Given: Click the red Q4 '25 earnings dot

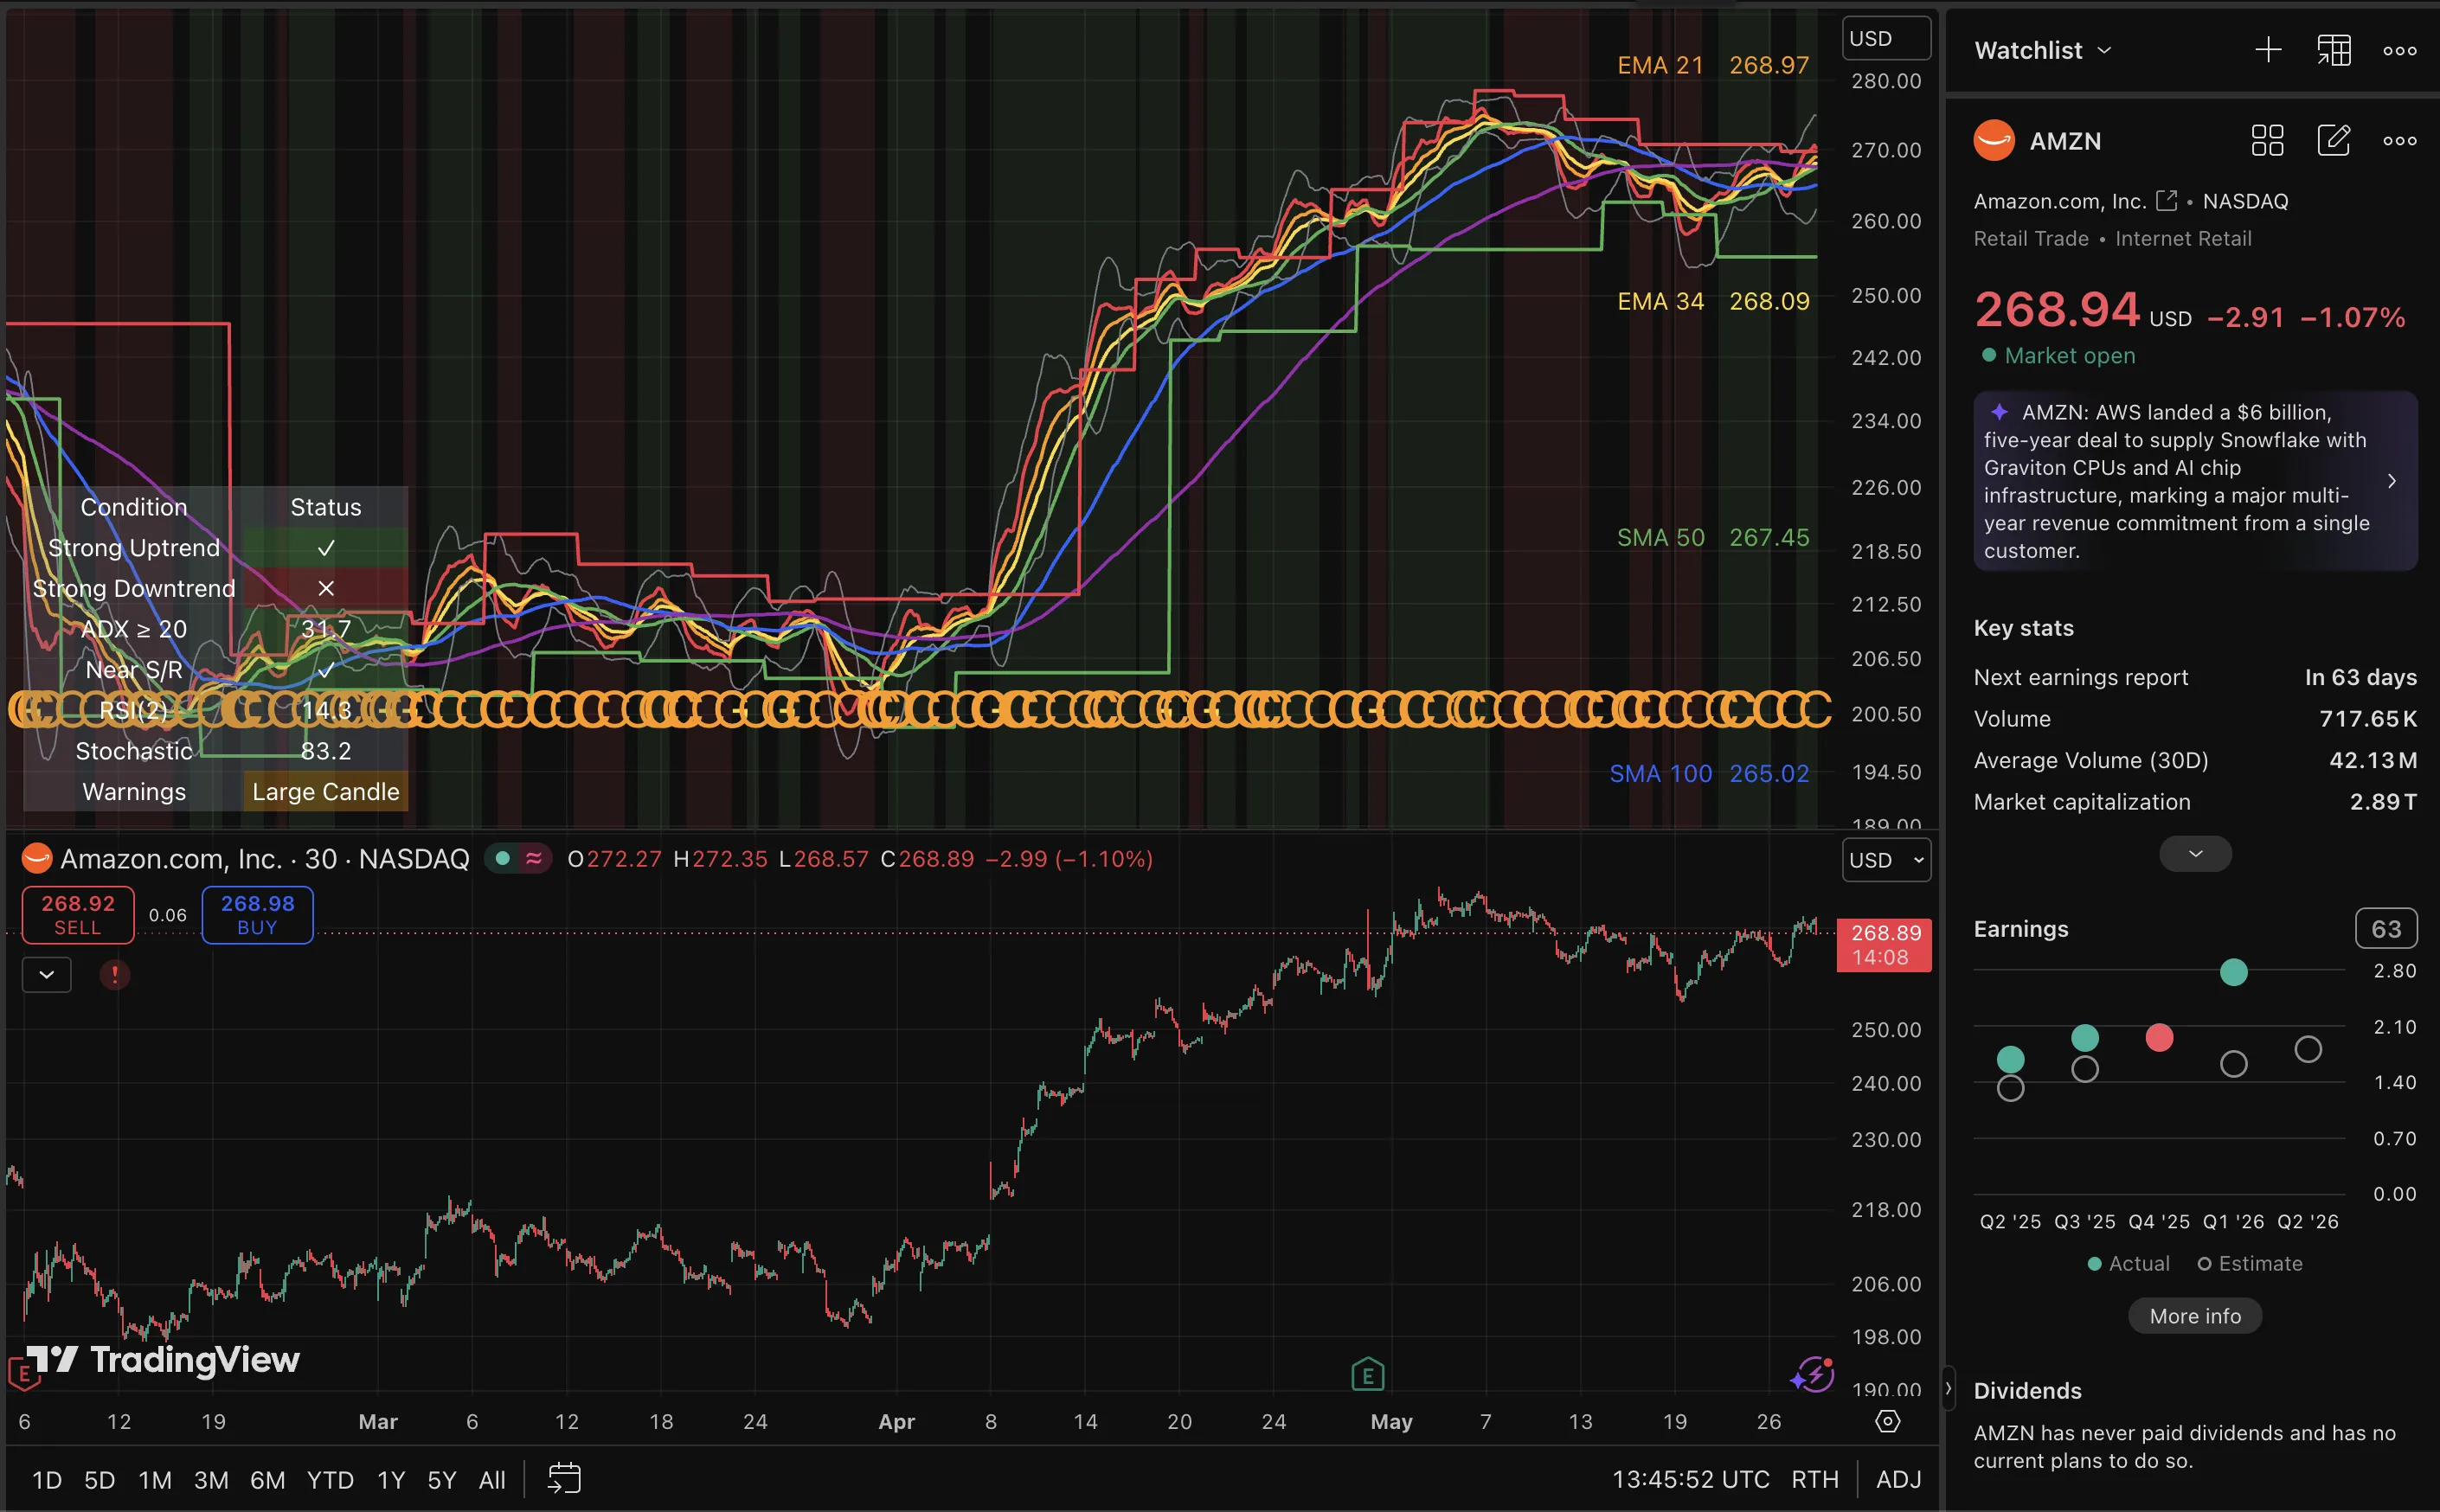Looking at the screenshot, I should point(2159,1038).
